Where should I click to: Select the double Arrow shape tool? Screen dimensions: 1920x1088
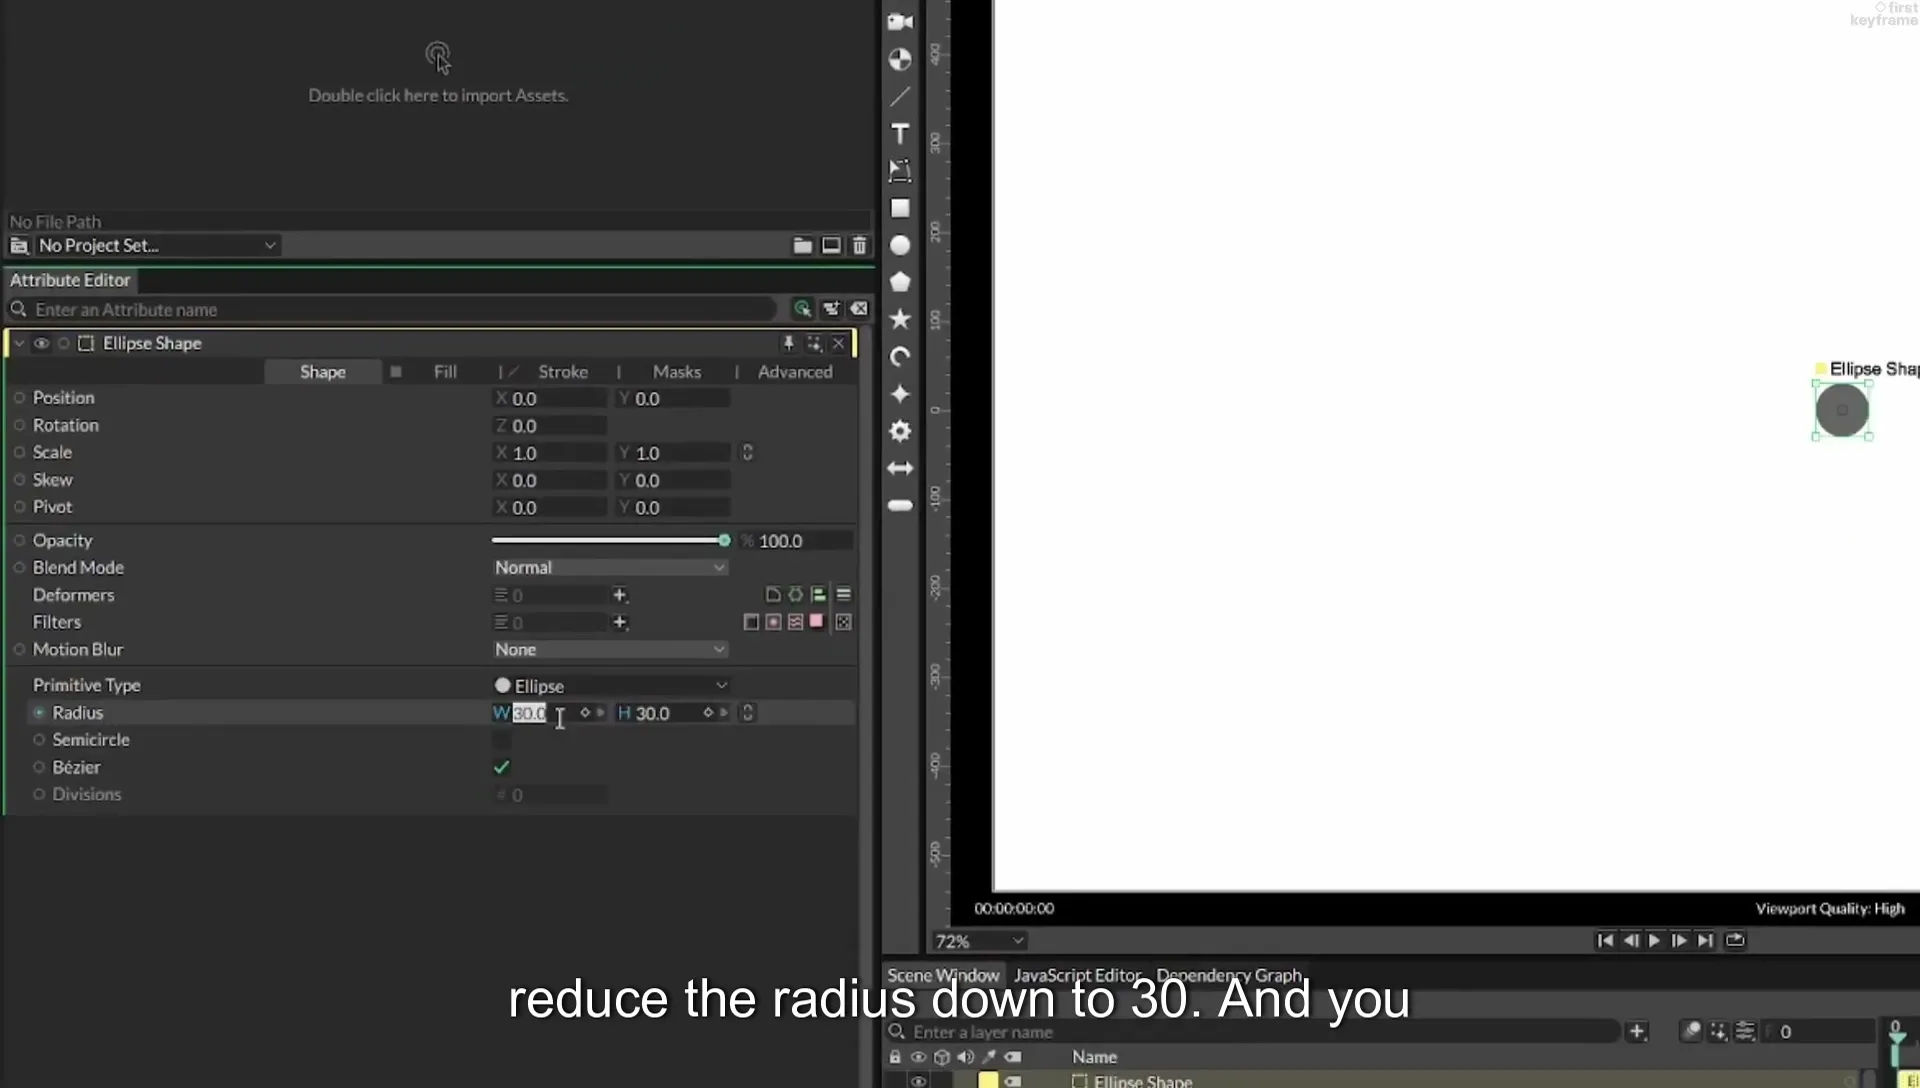900,468
